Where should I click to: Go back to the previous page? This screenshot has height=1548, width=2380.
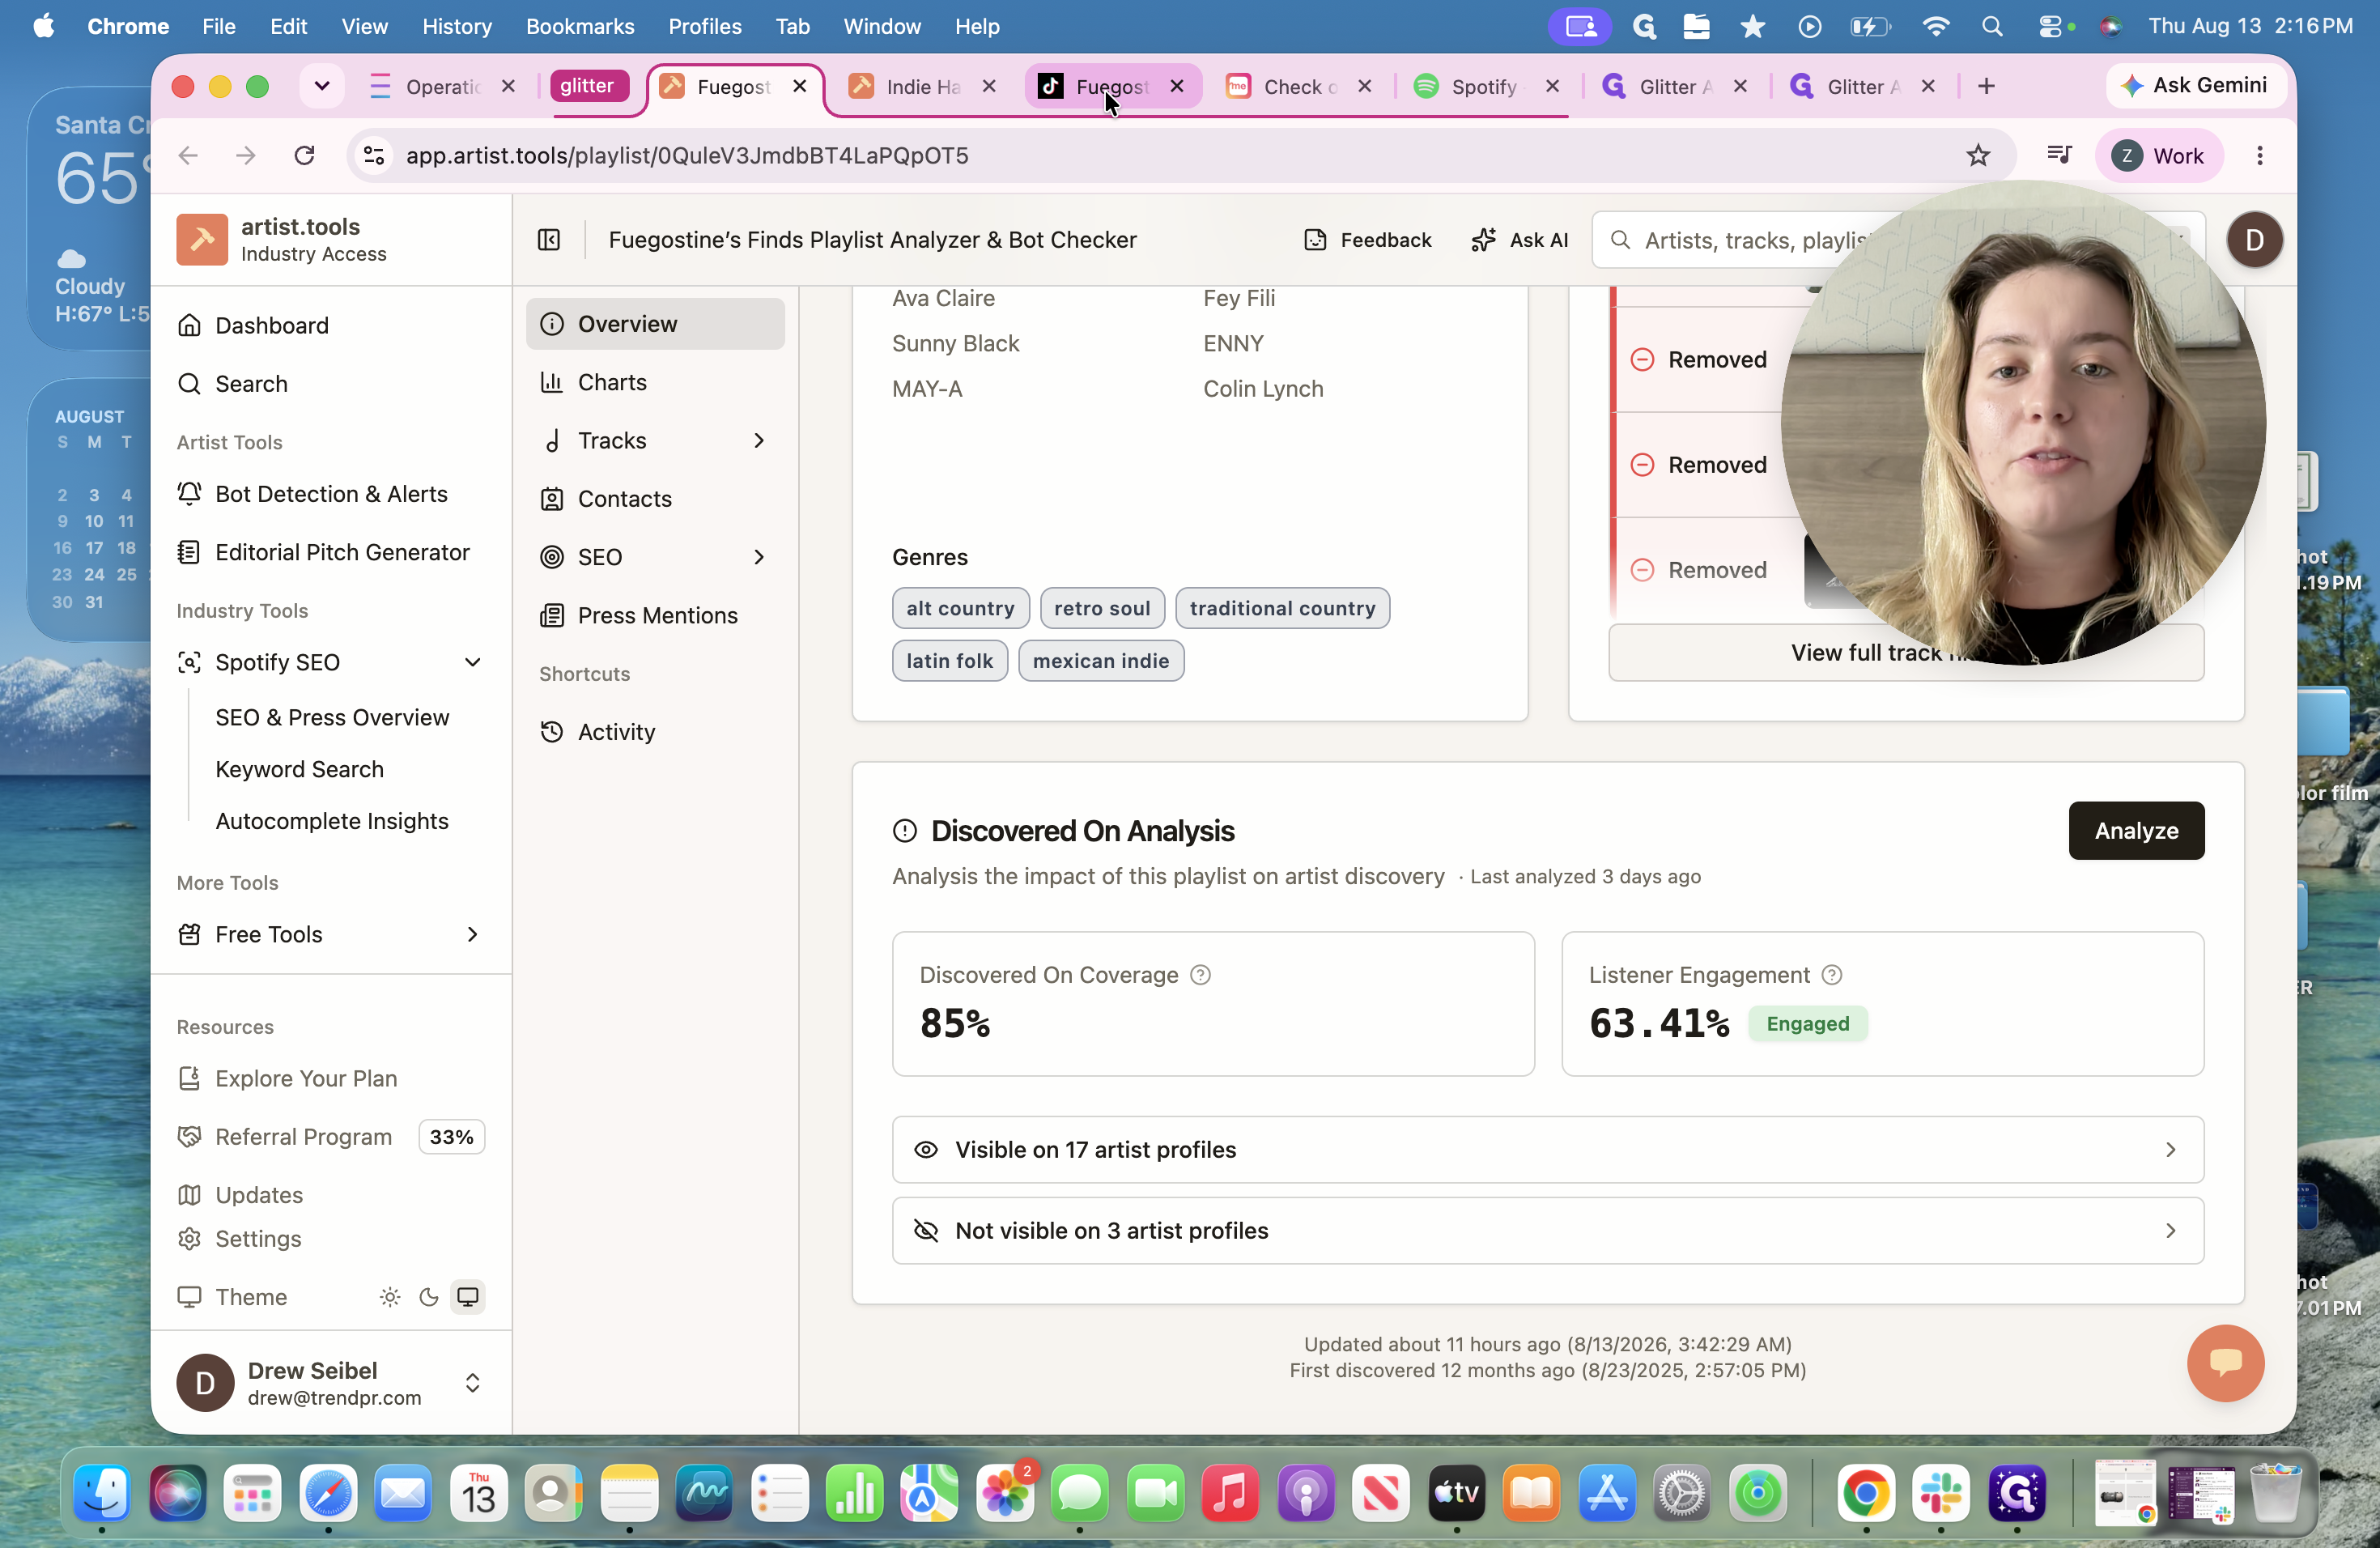tap(188, 155)
